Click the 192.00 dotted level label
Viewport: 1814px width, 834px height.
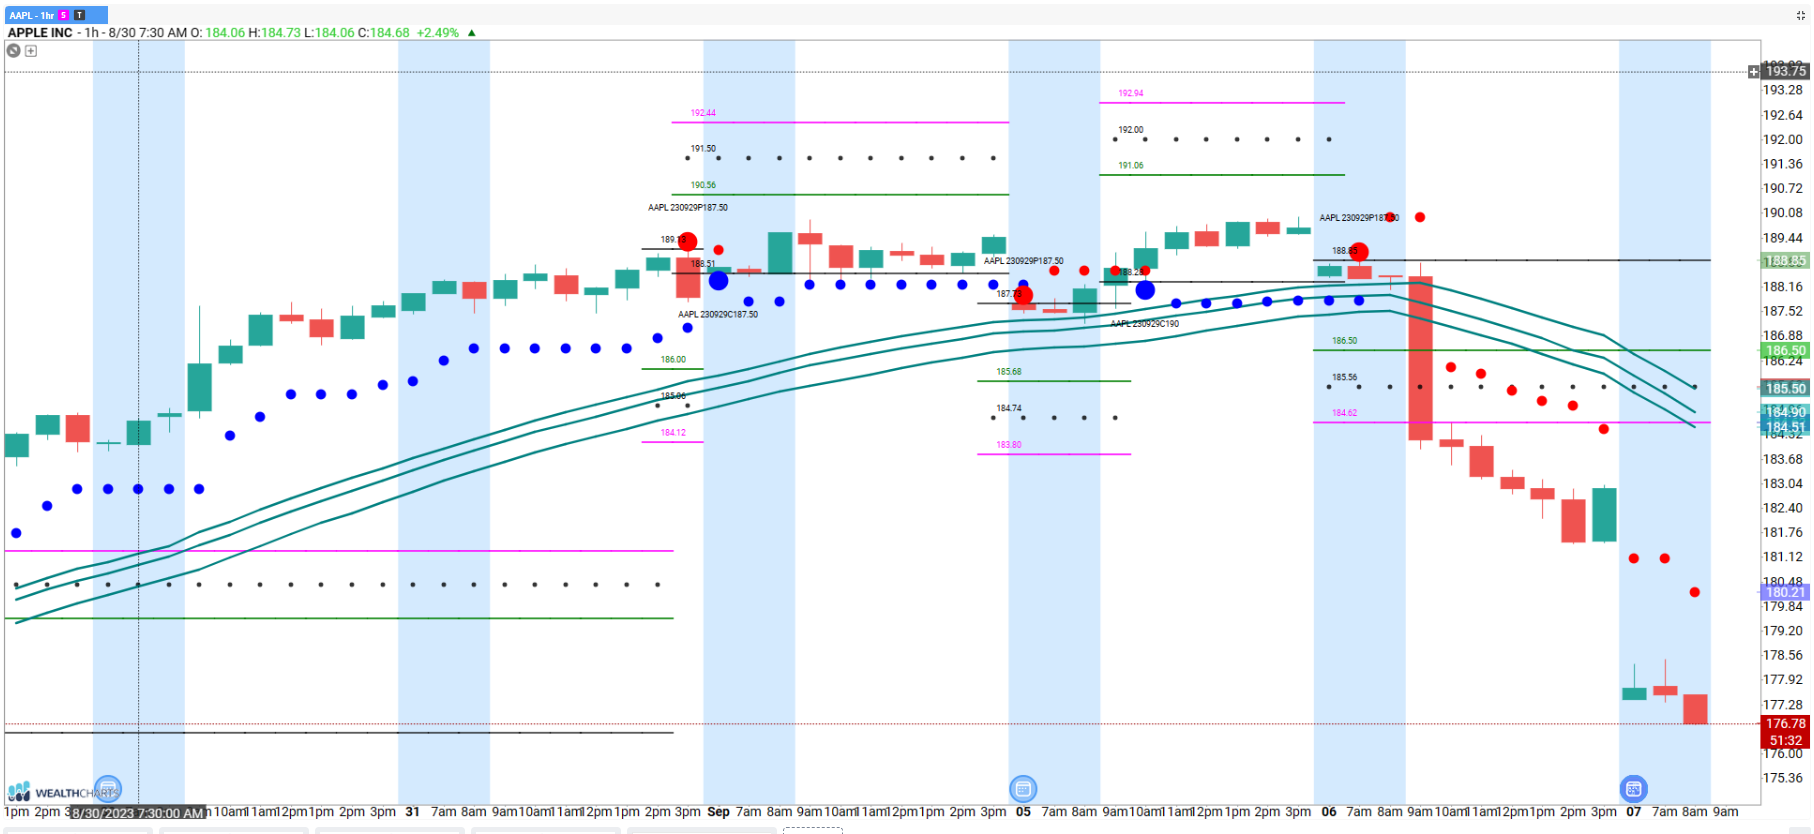point(1131,130)
